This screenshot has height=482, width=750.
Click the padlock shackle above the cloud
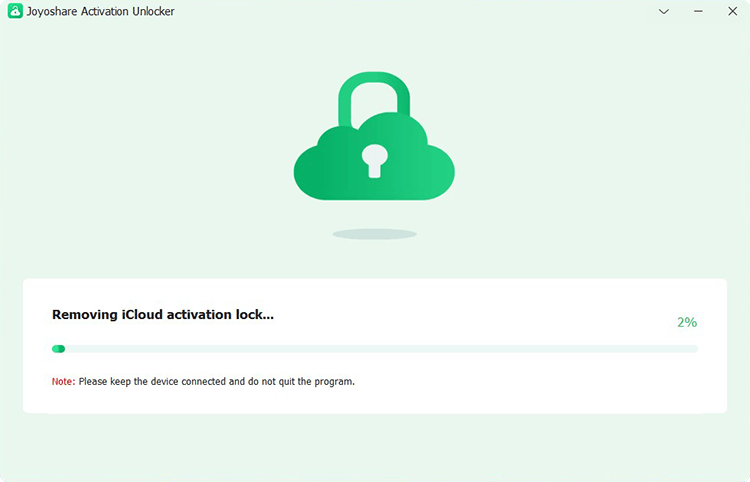tap(374, 98)
